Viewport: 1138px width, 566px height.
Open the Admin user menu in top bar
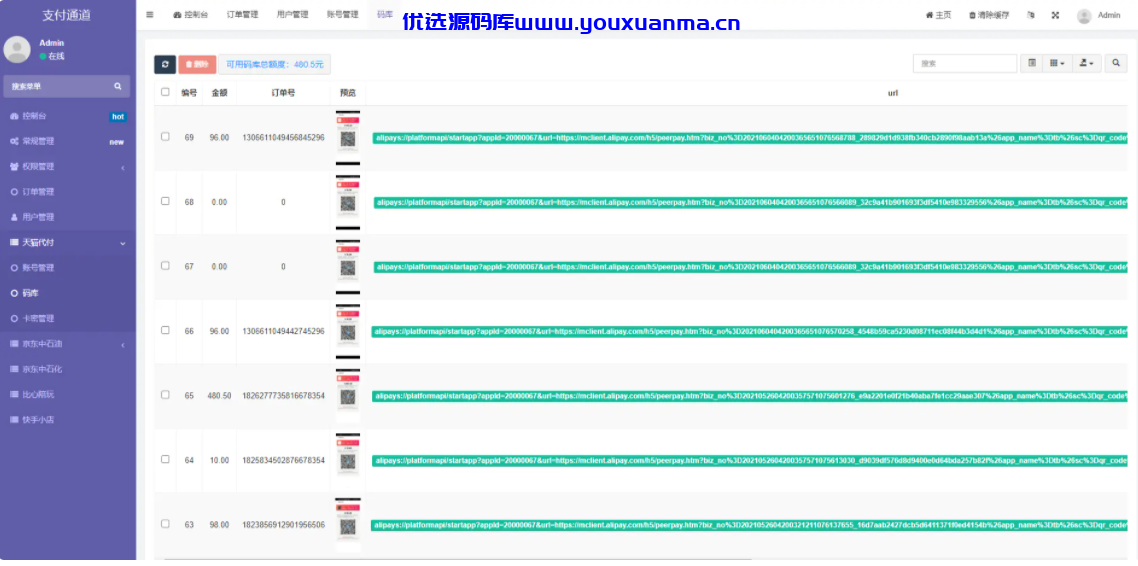1099,15
